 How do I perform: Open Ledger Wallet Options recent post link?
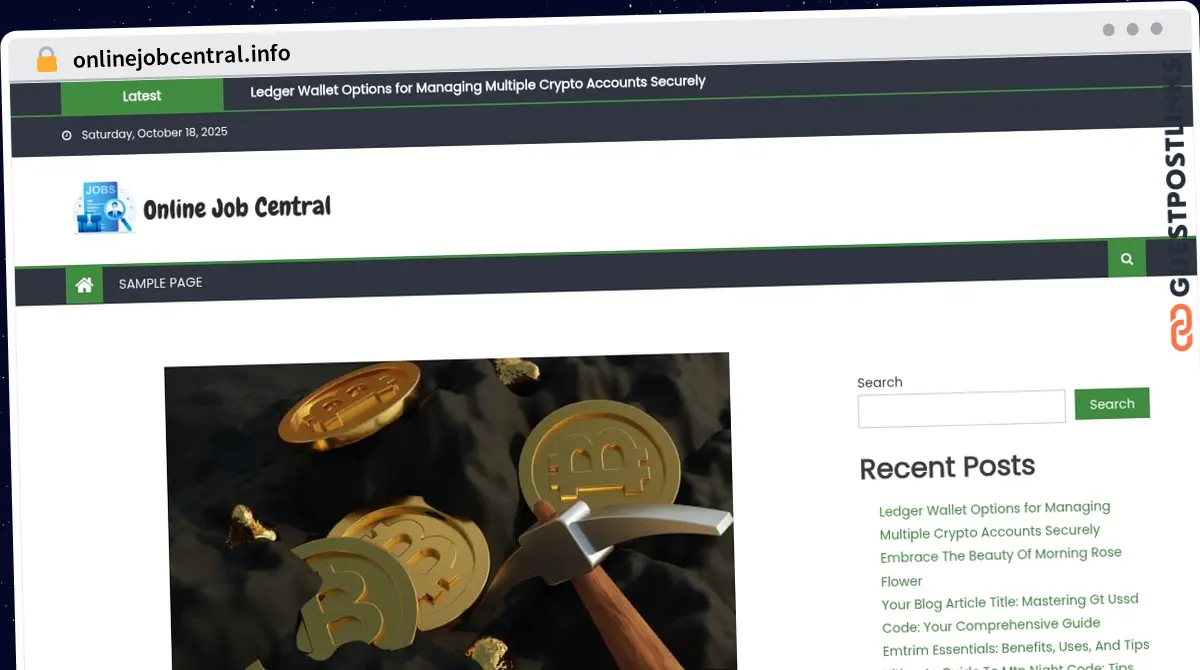point(994,520)
